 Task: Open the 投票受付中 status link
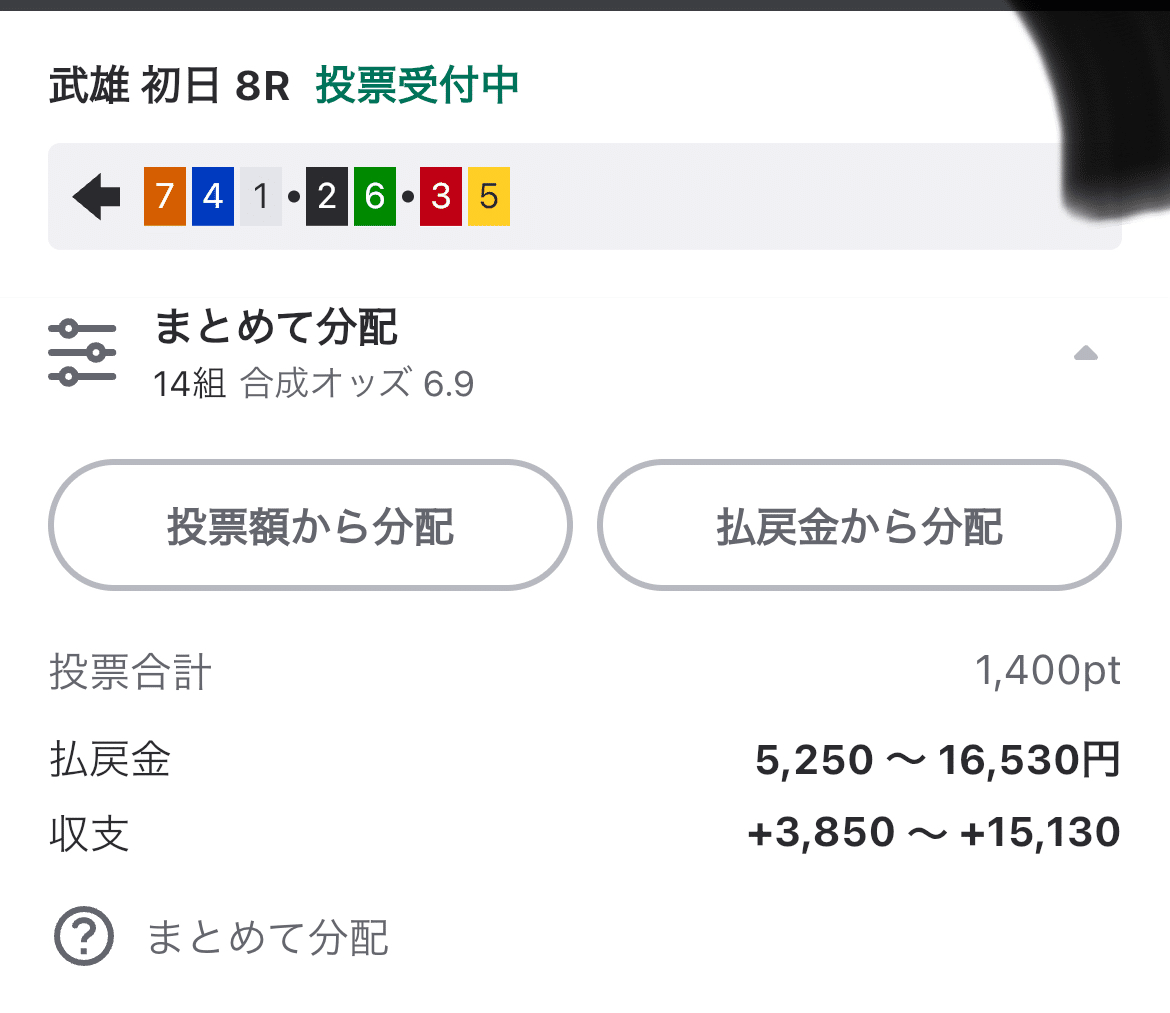coord(415,86)
